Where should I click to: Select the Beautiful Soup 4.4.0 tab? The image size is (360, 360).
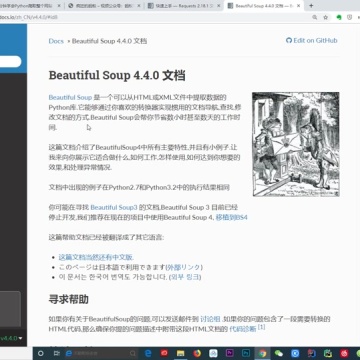(x=263, y=6)
